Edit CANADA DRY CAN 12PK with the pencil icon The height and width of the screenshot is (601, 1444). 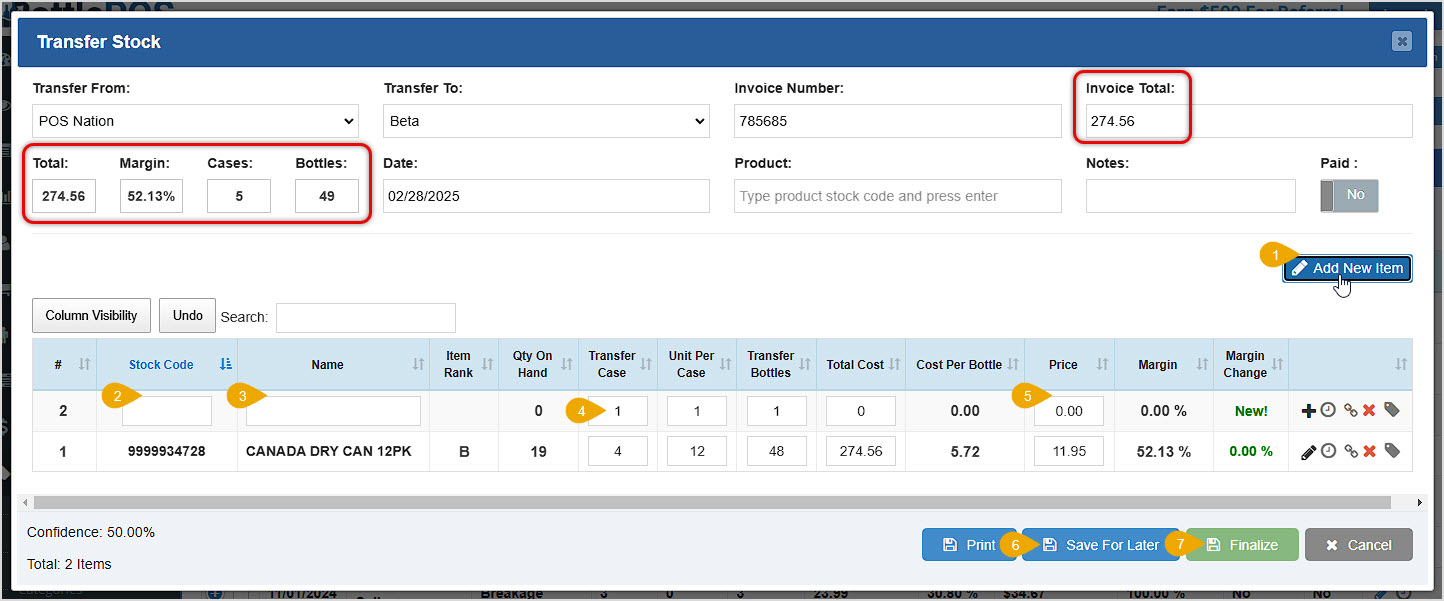(1308, 451)
